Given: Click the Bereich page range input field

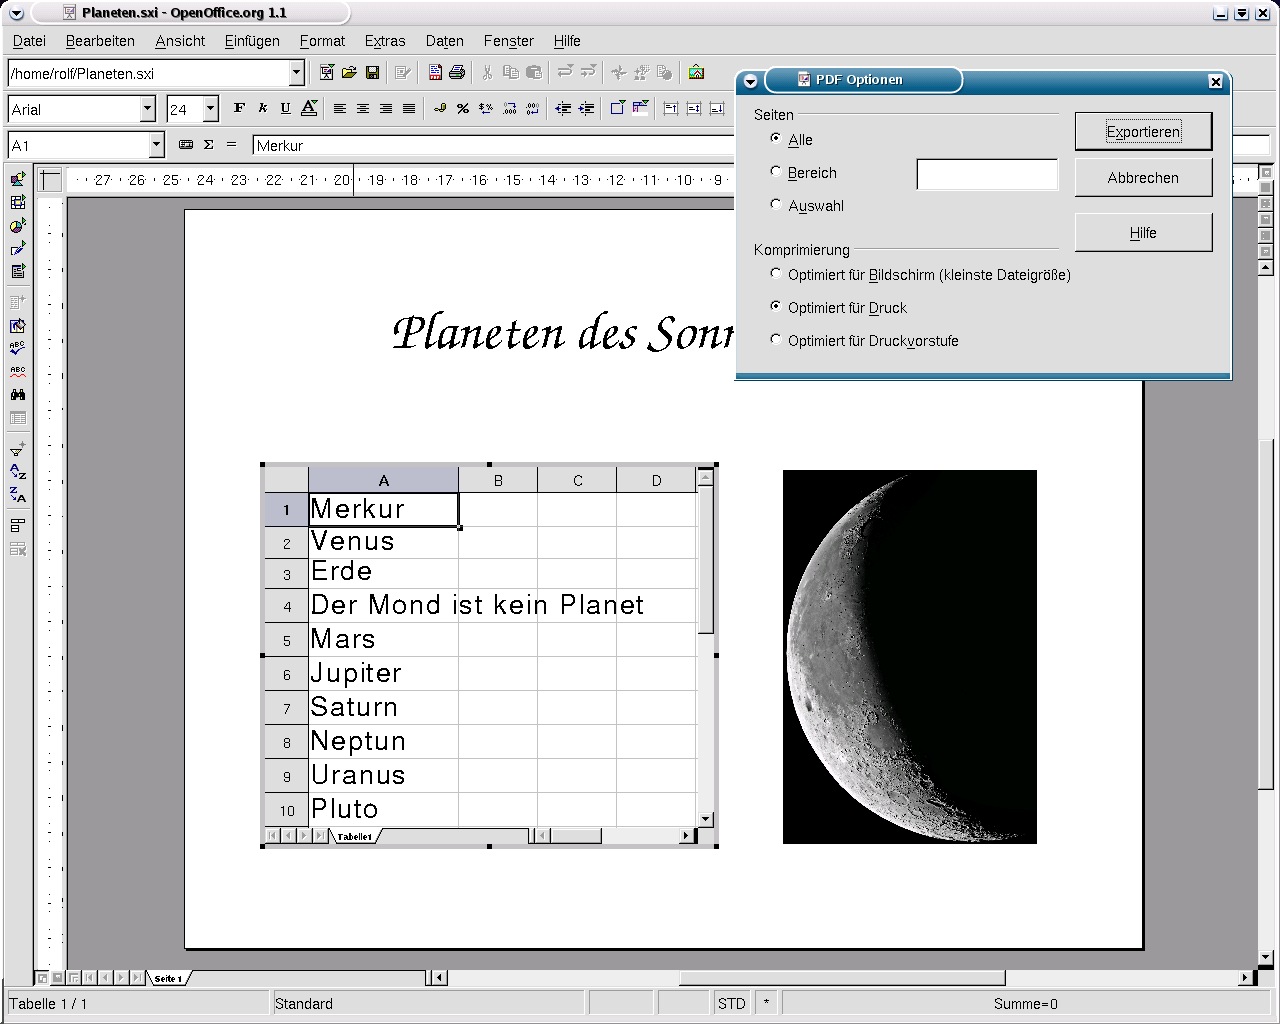Looking at the screenshot, I should 986,174.
